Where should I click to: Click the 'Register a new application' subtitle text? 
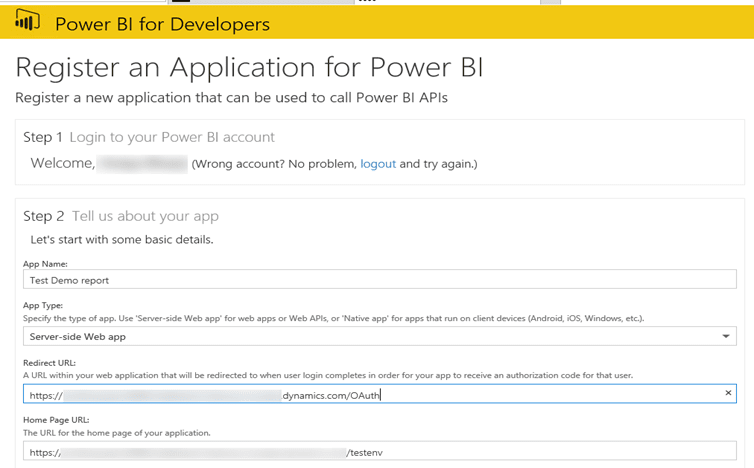[231, 98]
